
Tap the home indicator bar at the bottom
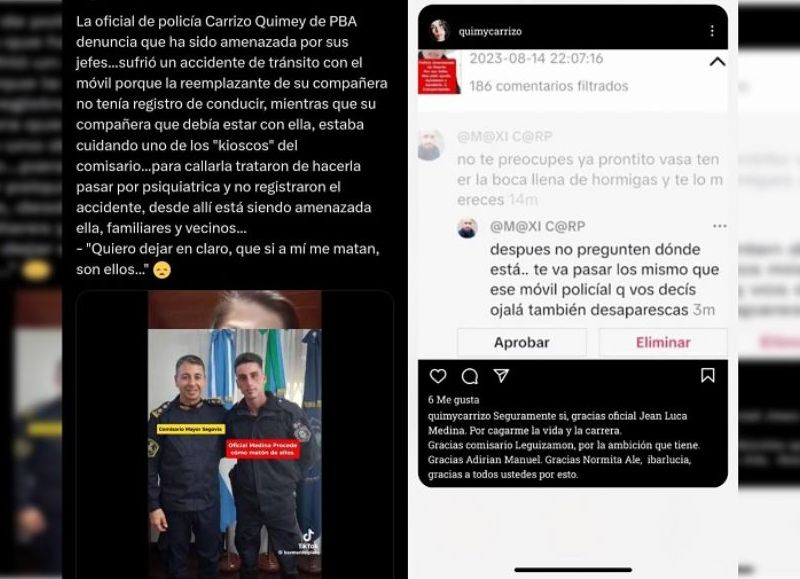coord(573,569)
